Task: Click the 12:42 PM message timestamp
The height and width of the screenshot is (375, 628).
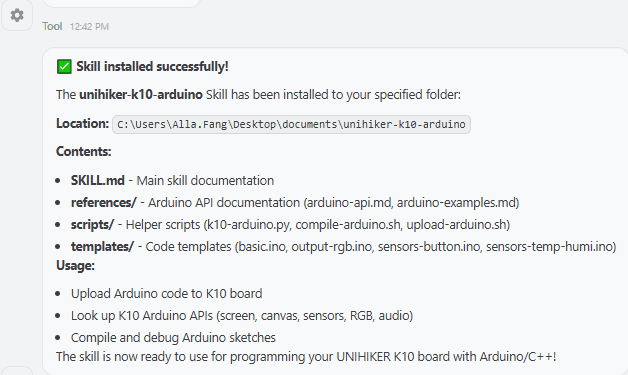Action: point(89,27)
